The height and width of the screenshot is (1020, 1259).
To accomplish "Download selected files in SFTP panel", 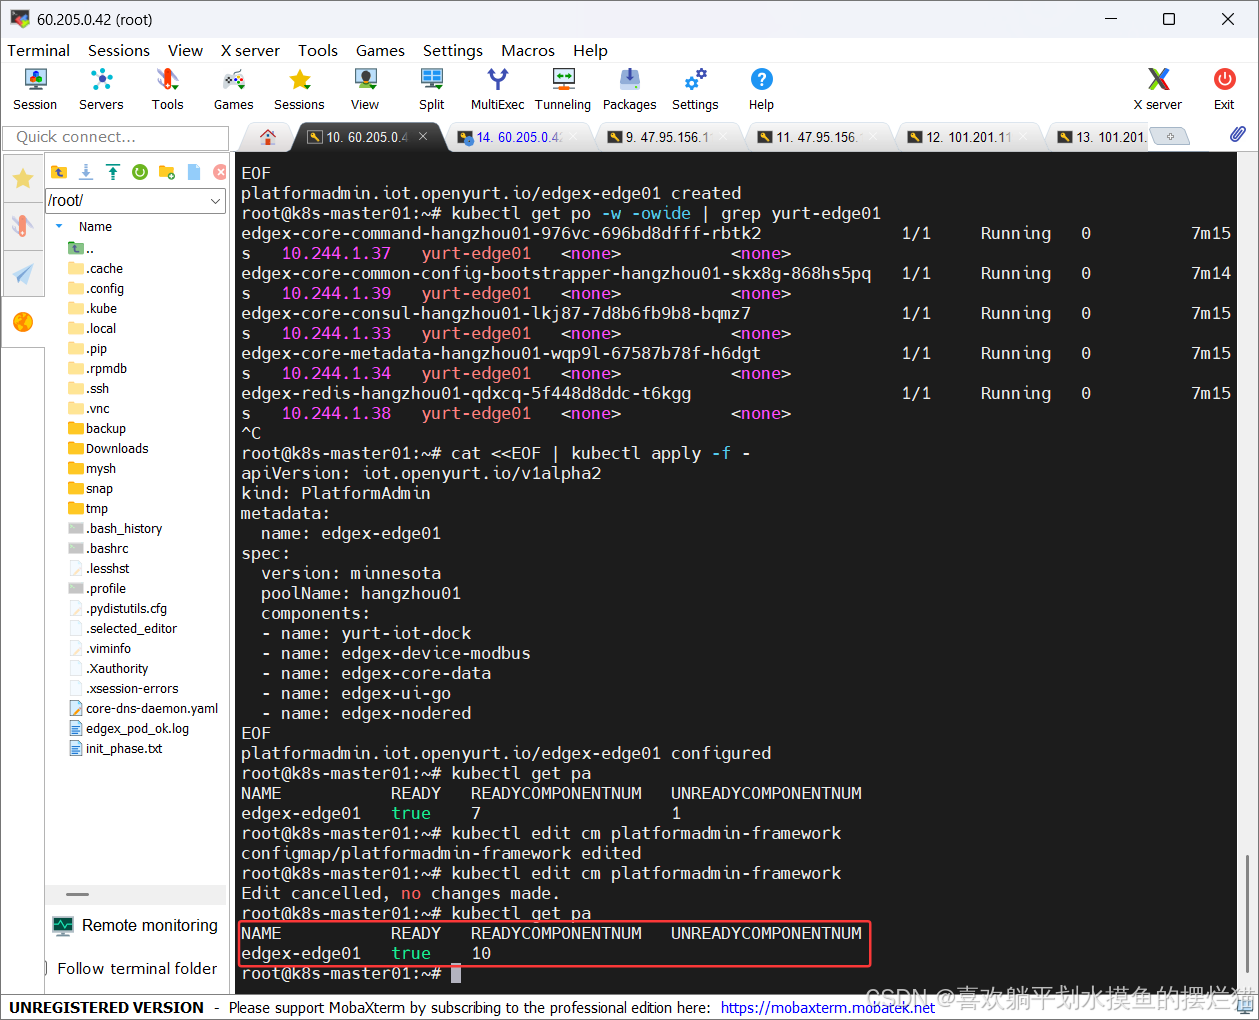I will [86, 172].
